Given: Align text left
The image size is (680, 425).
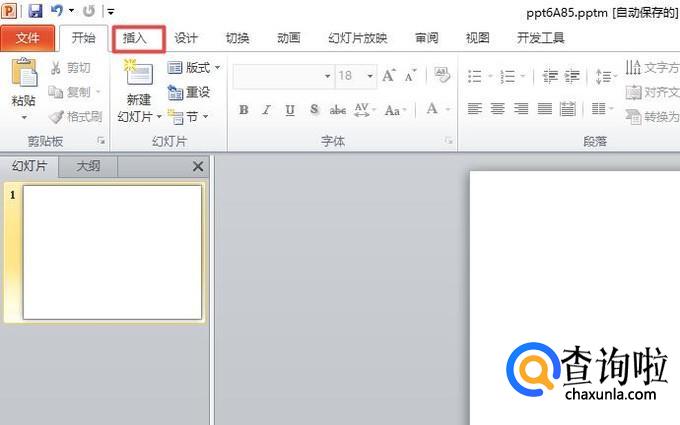Looking at the screenshot, I should [x=475, y=108].
